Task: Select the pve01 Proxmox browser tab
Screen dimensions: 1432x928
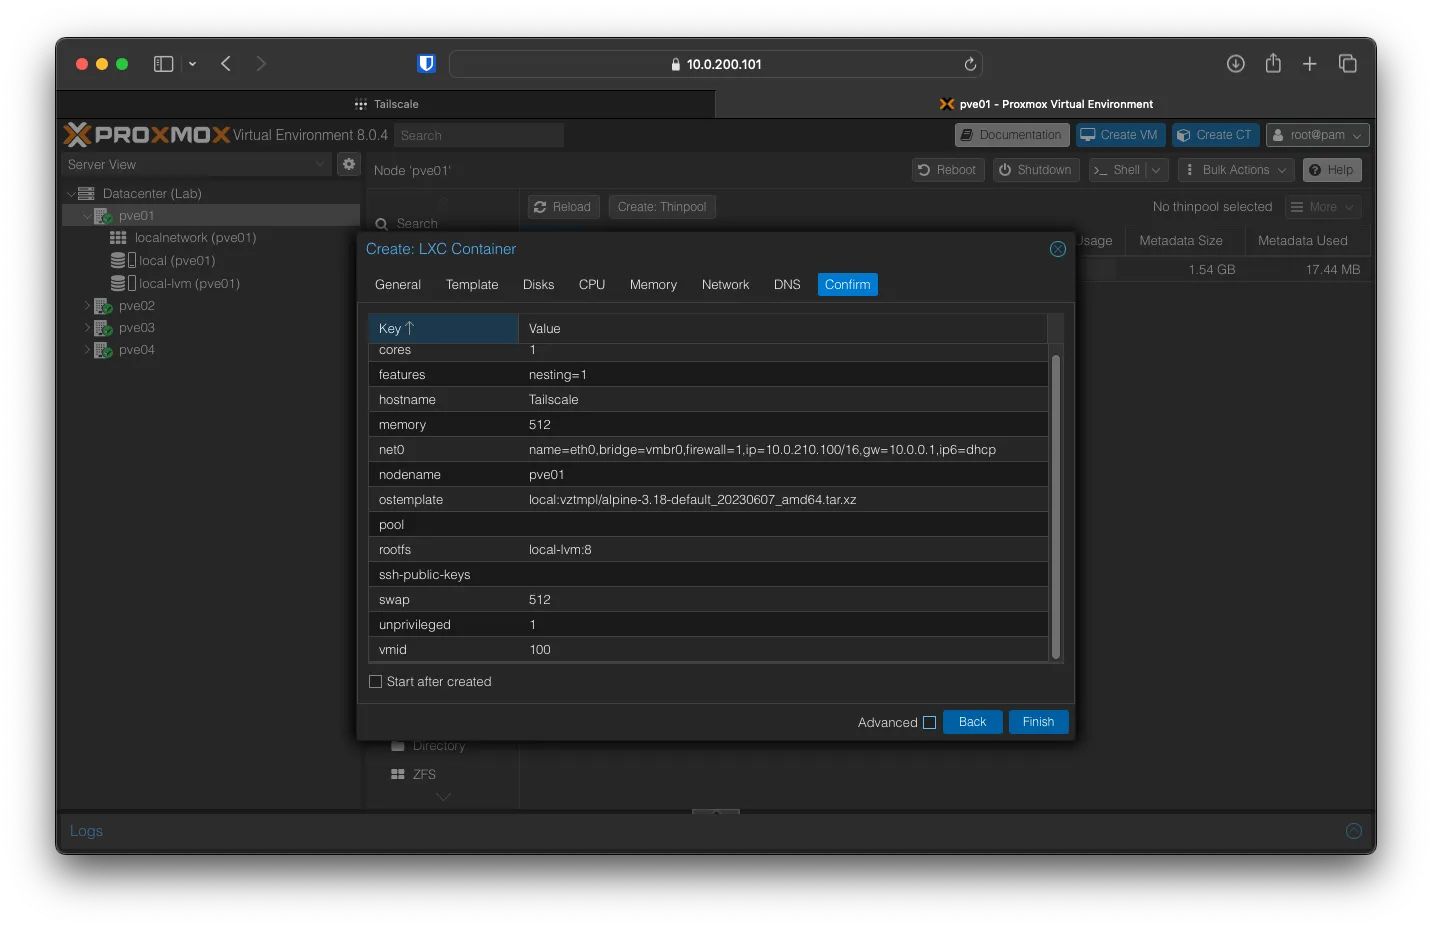Action: point(1045,104)
